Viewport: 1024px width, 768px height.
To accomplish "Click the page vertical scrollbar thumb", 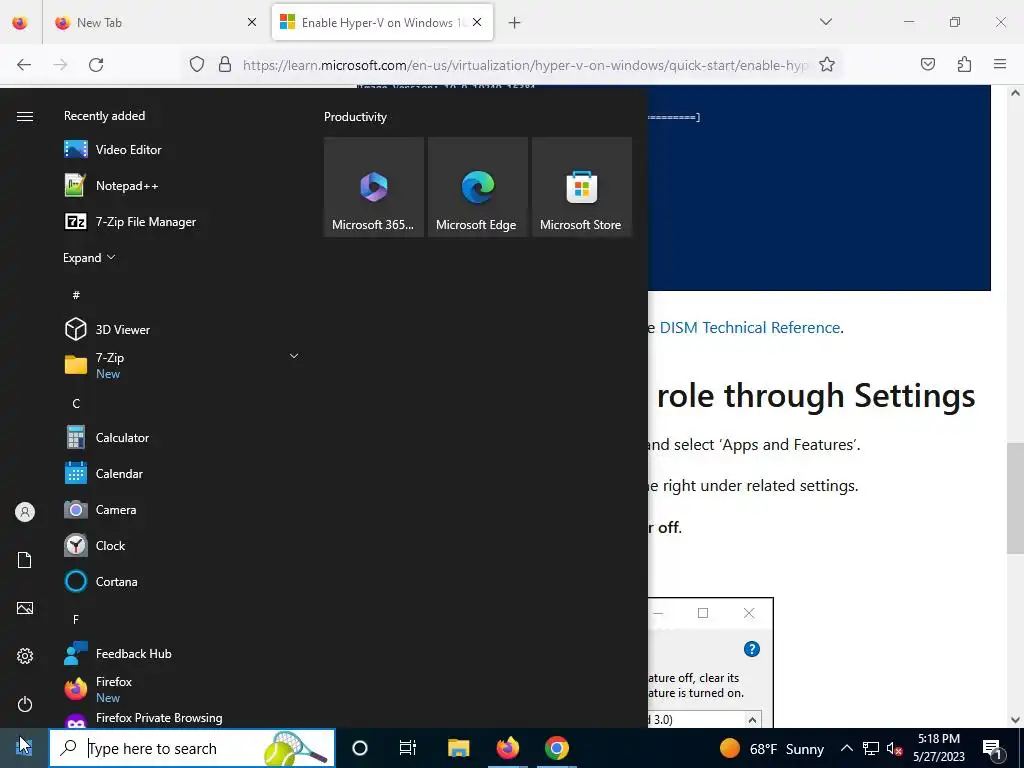I will tap(1015, 498).
